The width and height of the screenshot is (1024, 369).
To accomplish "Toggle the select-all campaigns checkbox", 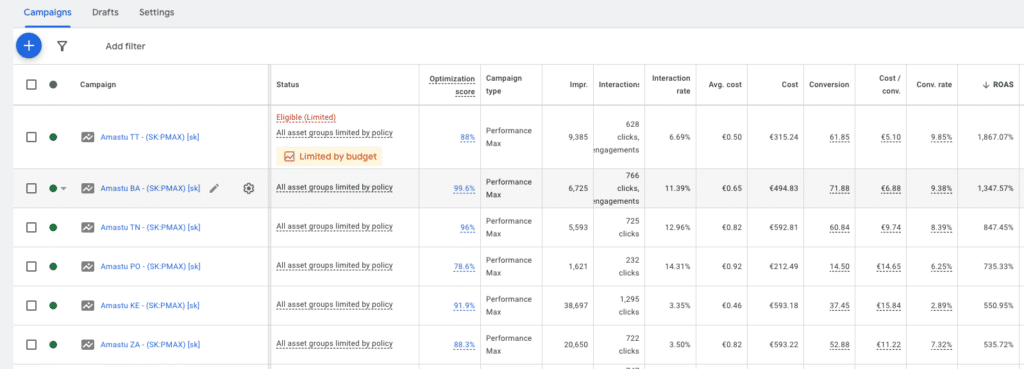I will coord(31,84).
